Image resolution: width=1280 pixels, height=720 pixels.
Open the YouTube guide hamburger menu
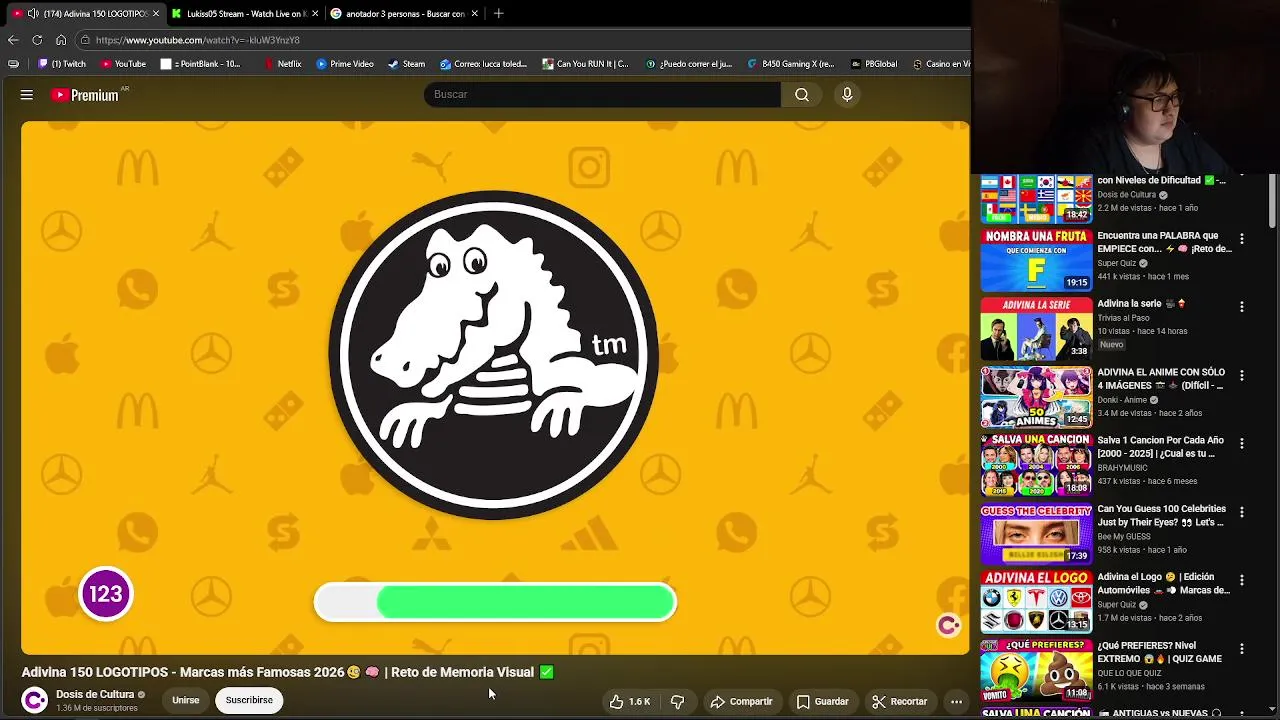(27, 95)
